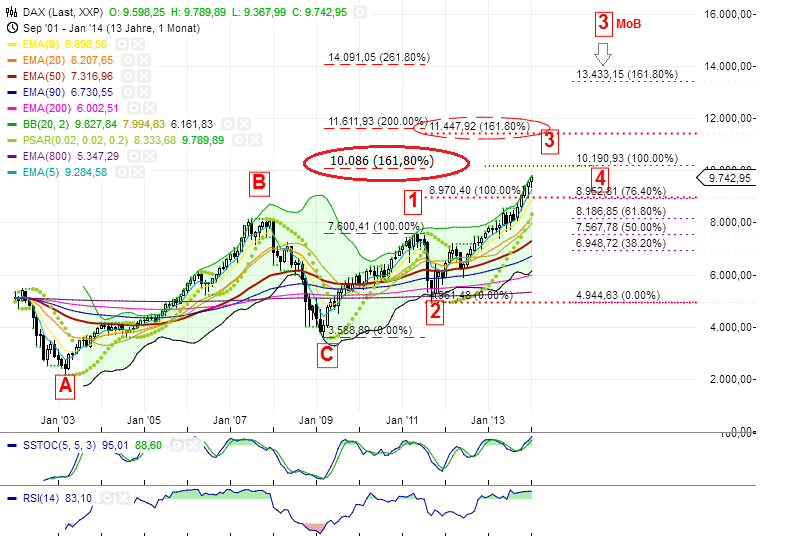Remove the RSI(14) indicator
The height and width of the screenshot is (536, 793).
(123, 499)
